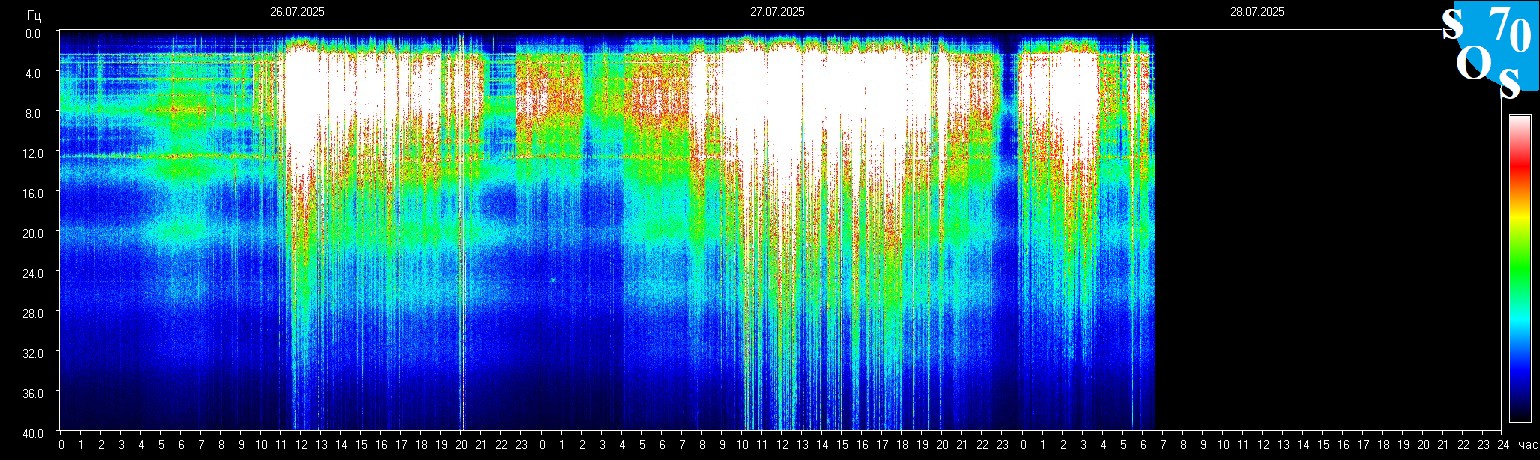Click the 36.0 frequency axis label

click(x=31, y=393)
